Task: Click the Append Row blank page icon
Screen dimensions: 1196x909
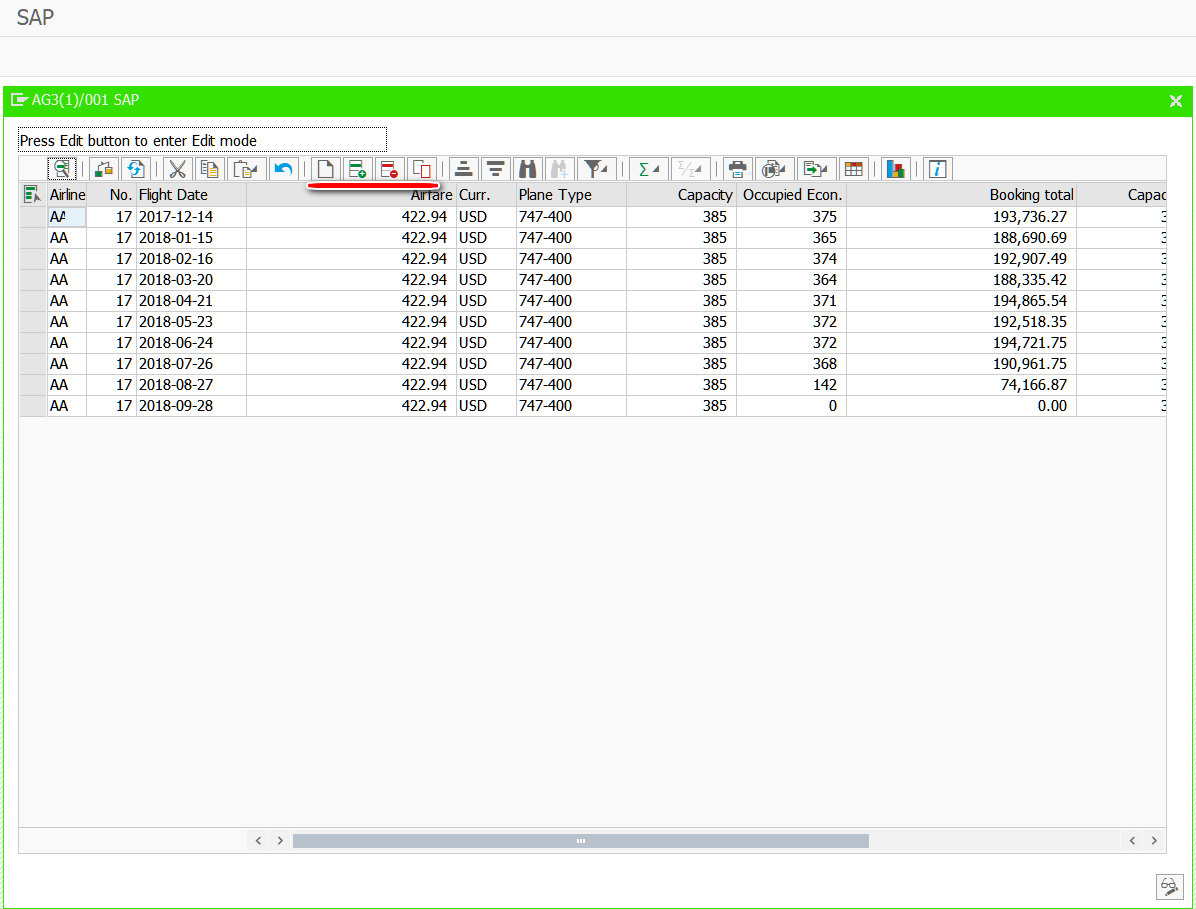Action: 326,169
